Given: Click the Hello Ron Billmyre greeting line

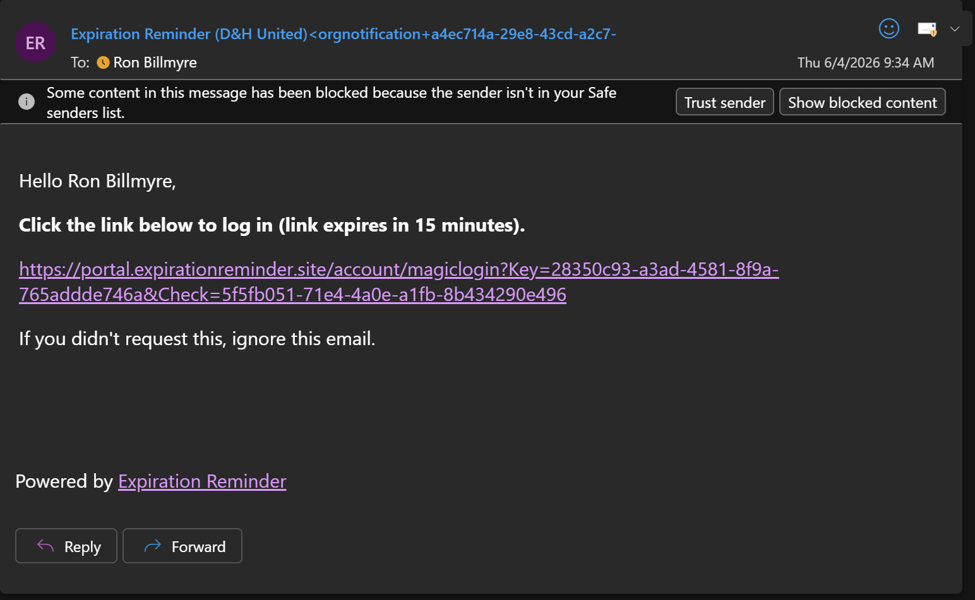Looking at the screenshot, I should pos(98,181).
